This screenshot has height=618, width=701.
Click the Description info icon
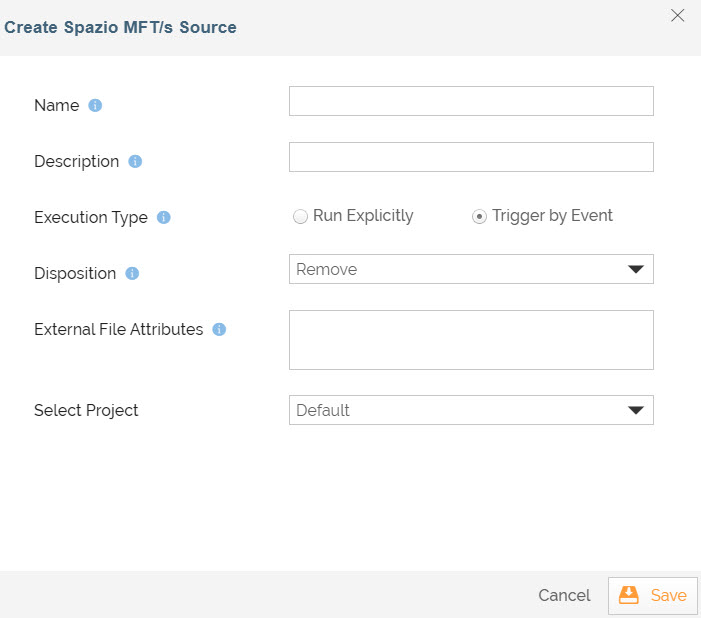pos(135,161)
